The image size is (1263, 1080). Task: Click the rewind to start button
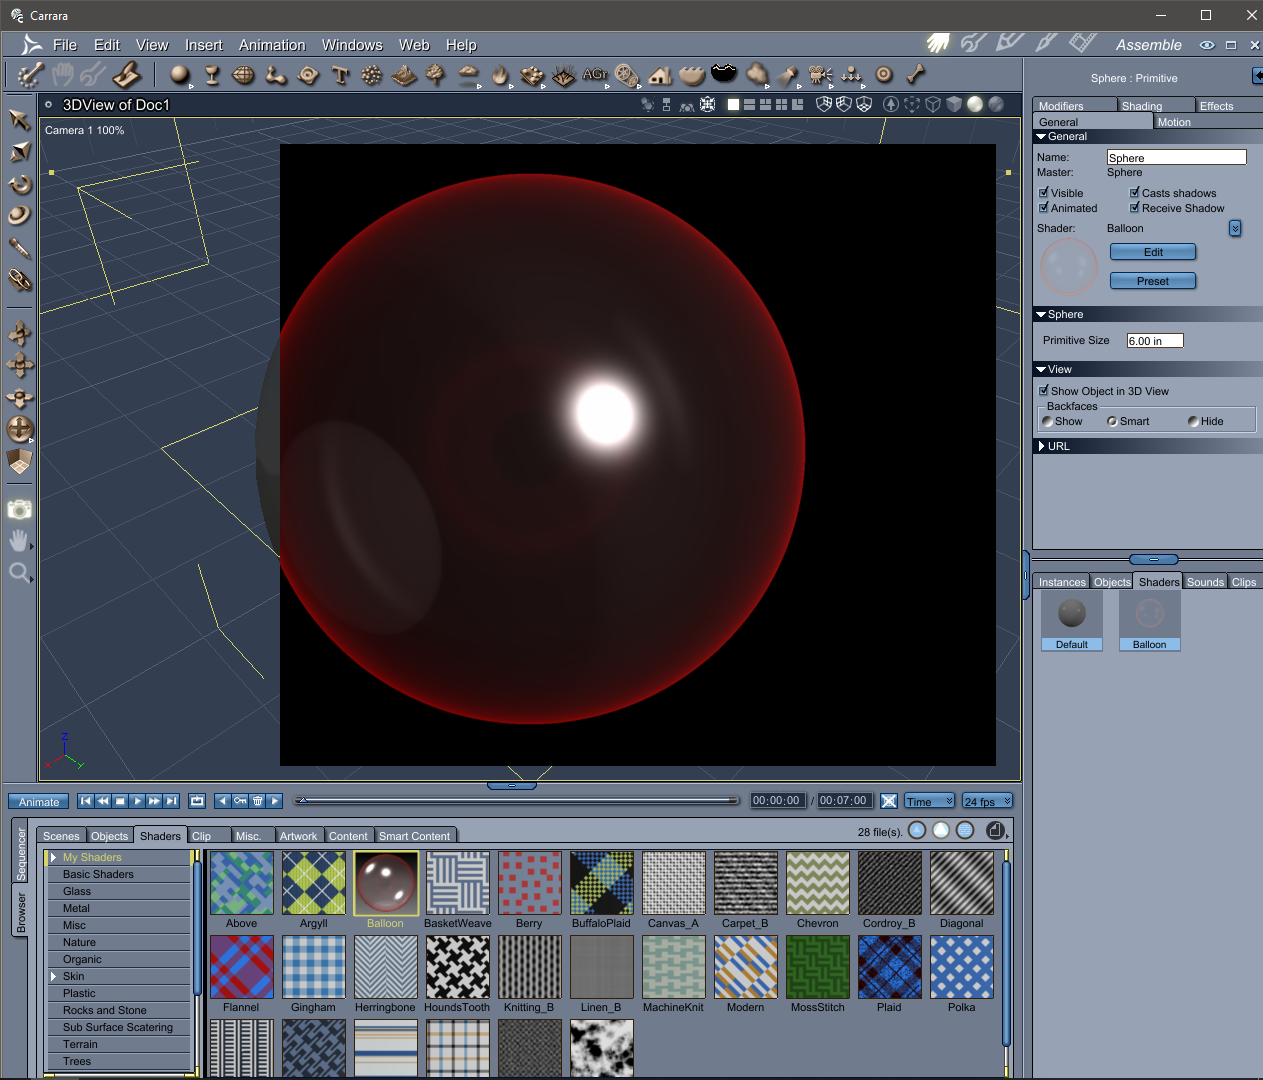(x=86, y=801)
